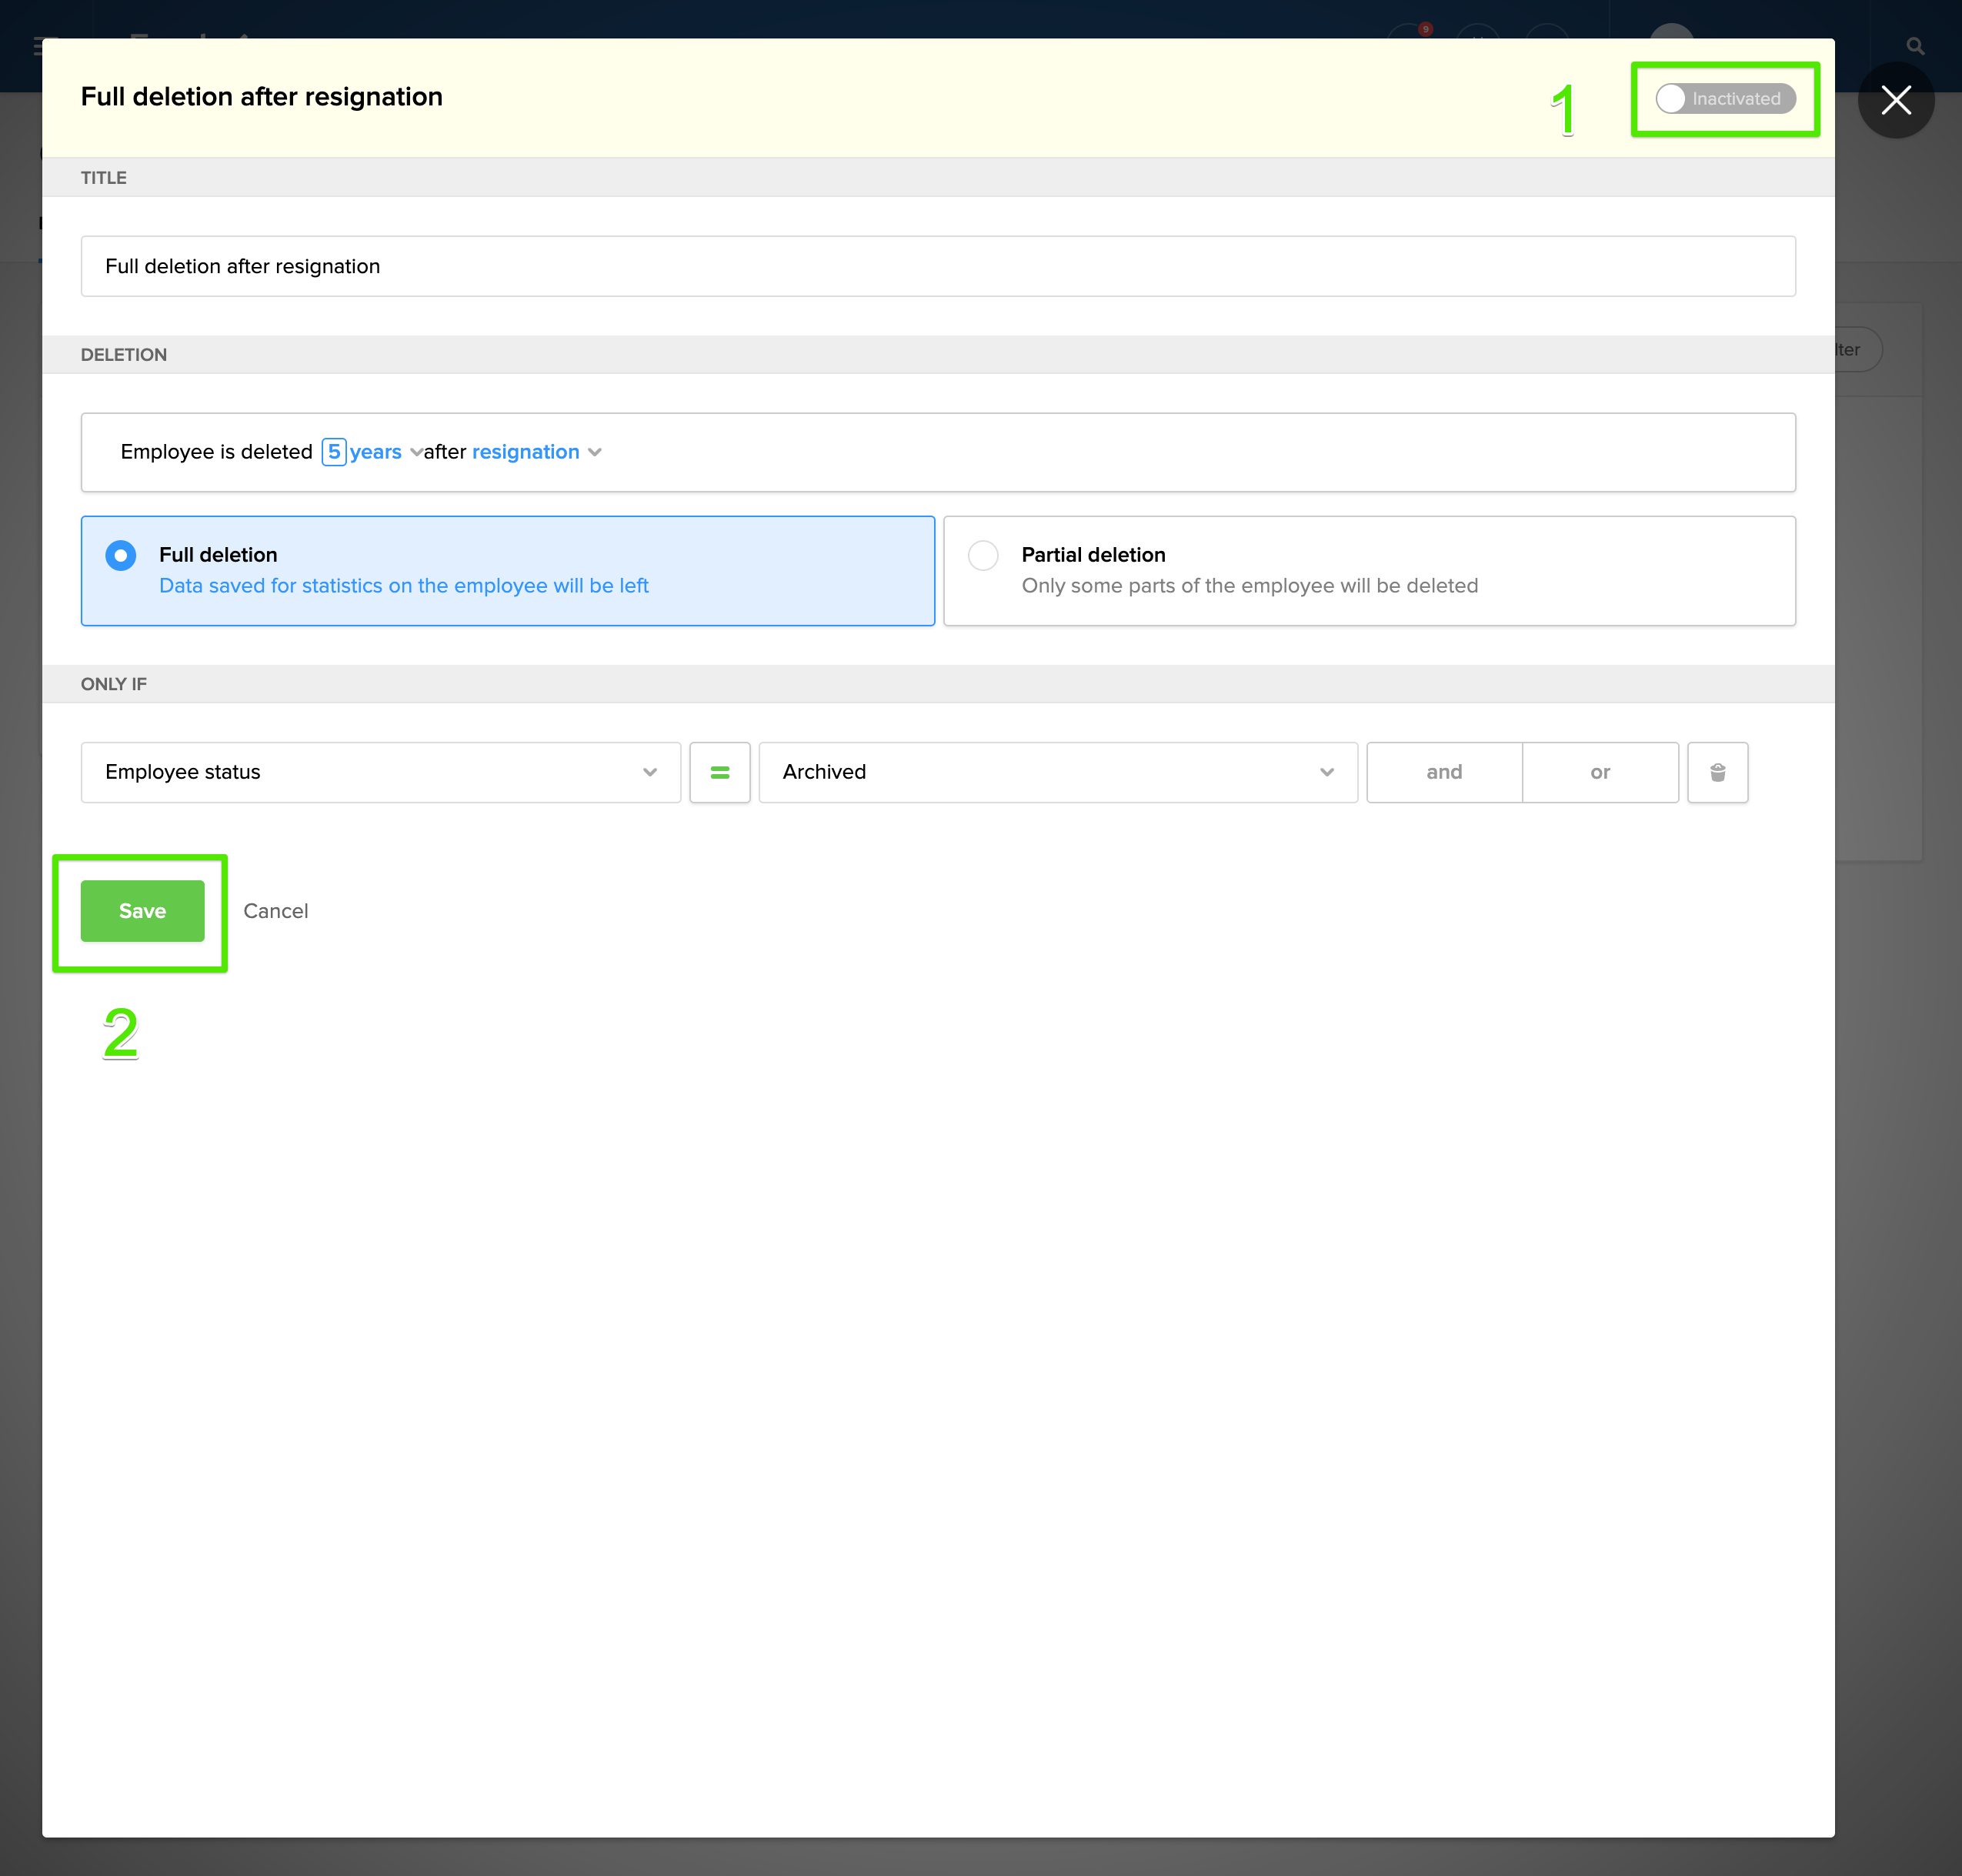Delete the condition with trash icon

click(1717, 772)
